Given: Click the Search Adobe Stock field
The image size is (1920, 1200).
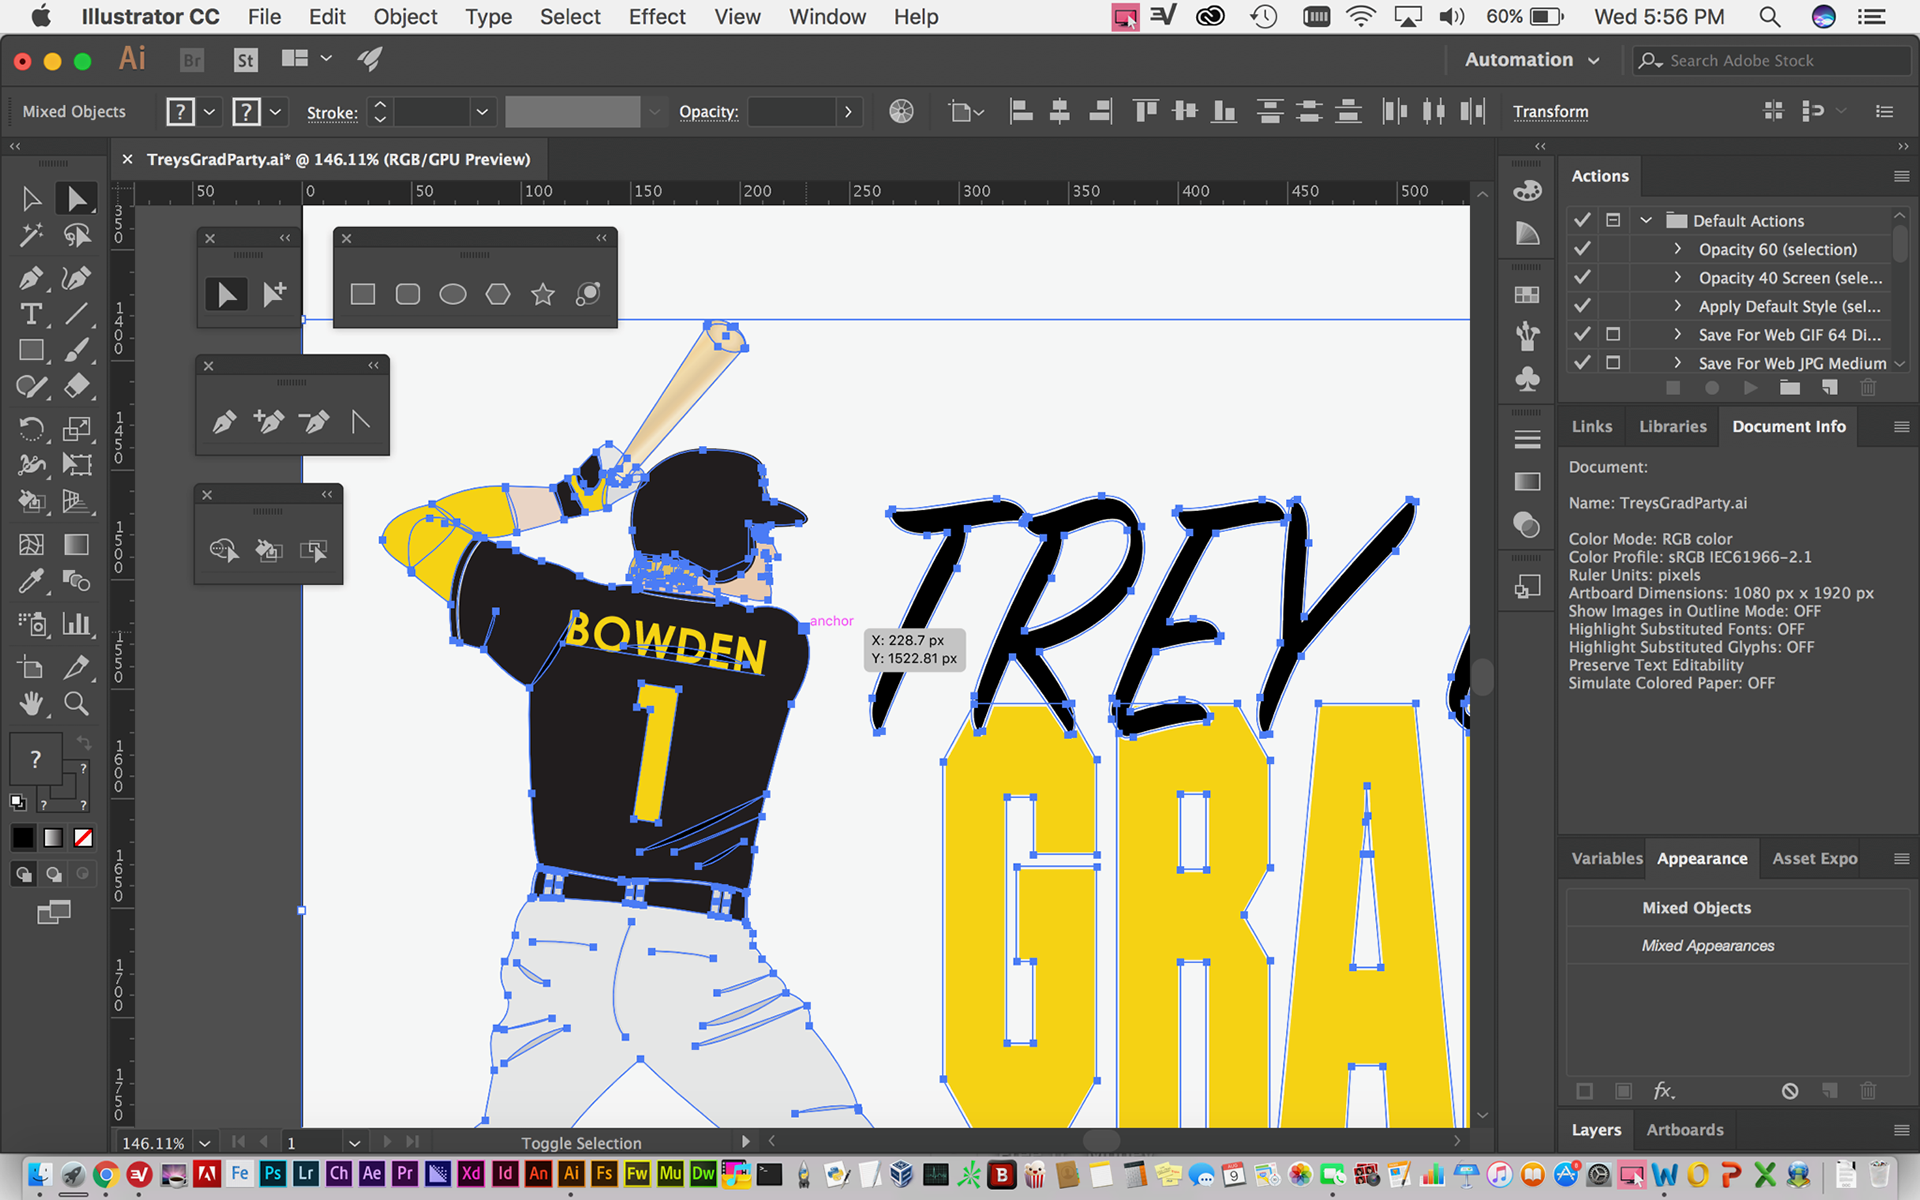Looking at the screenshot, I should [x=1771, y=60].
